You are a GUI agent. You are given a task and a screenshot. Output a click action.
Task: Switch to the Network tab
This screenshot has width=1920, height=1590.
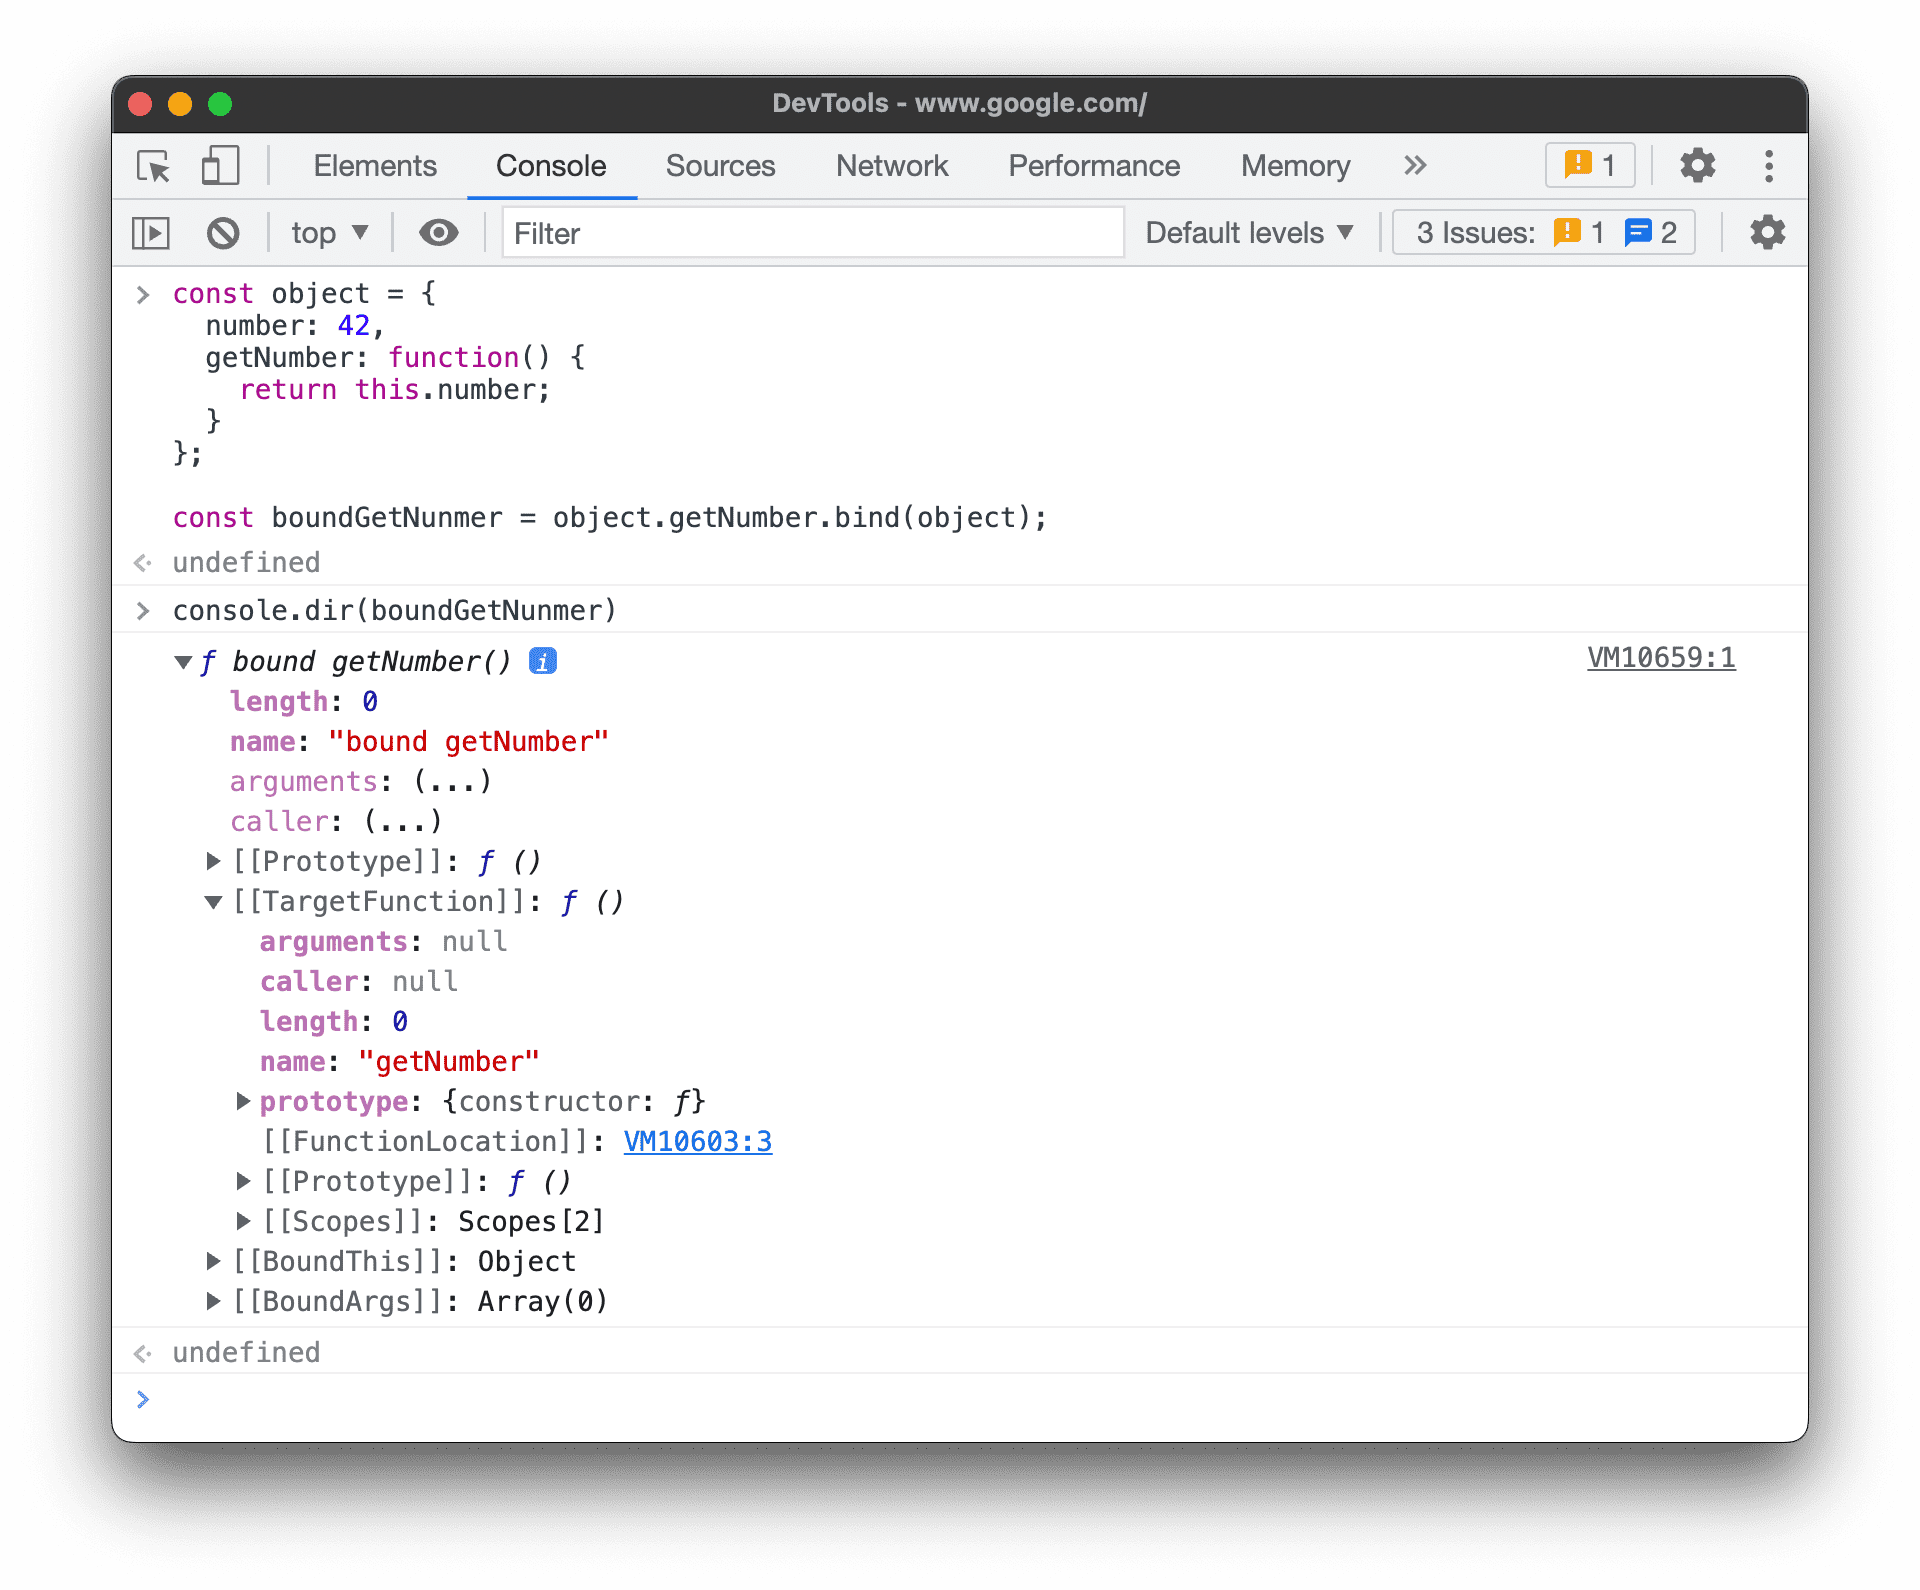(x=890, y=164)
